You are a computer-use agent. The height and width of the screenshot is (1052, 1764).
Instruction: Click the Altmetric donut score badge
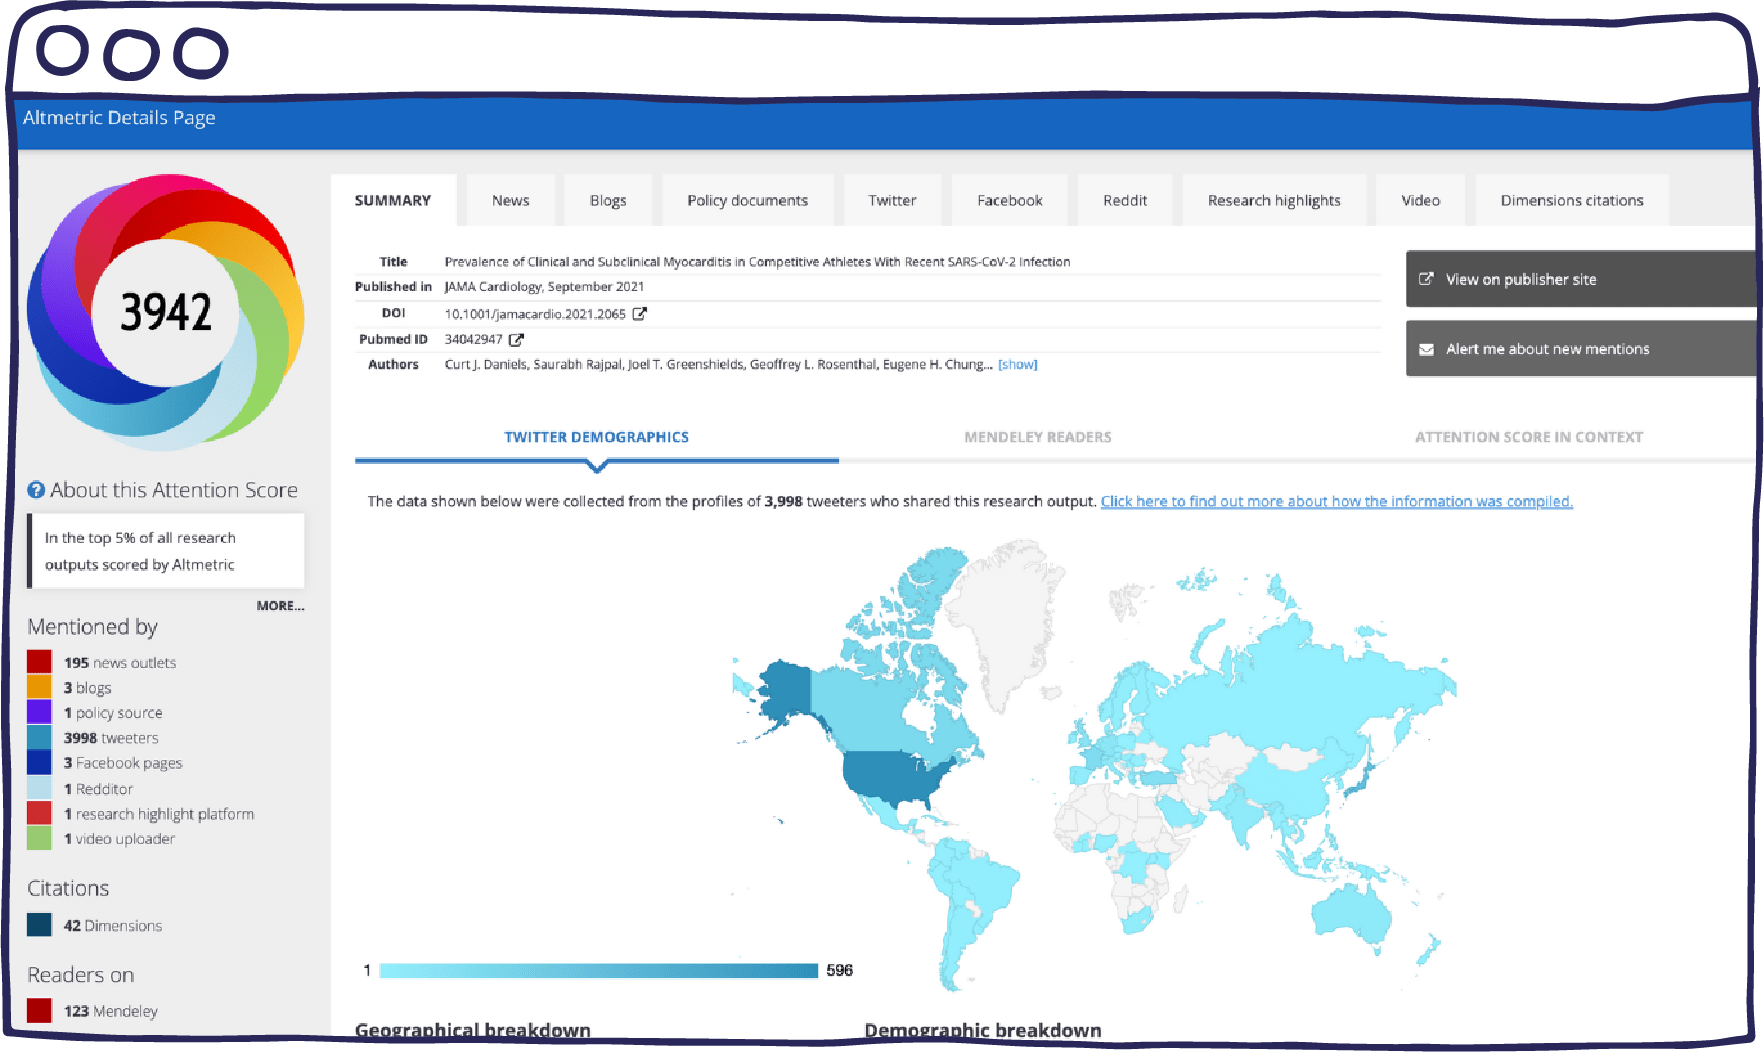point(166,310)
